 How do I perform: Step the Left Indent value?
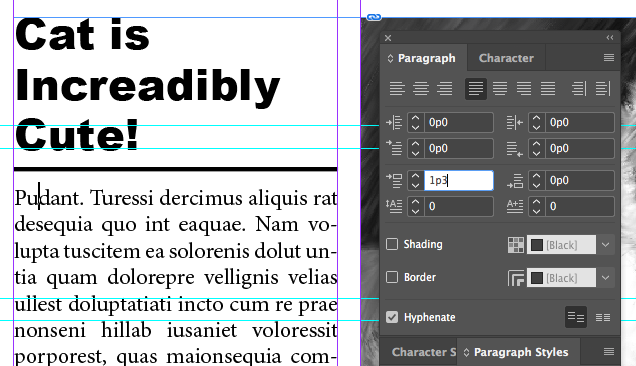[x=415, y=123]
